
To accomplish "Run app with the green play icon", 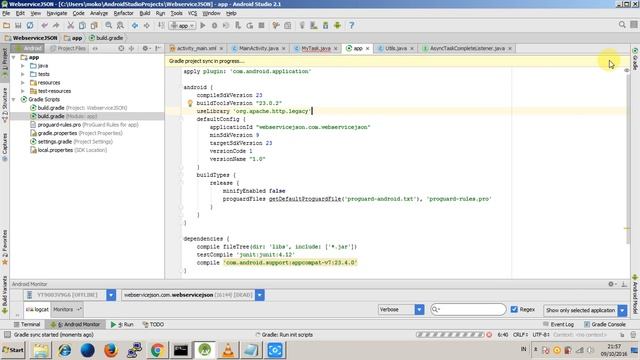I will point(202,25).
